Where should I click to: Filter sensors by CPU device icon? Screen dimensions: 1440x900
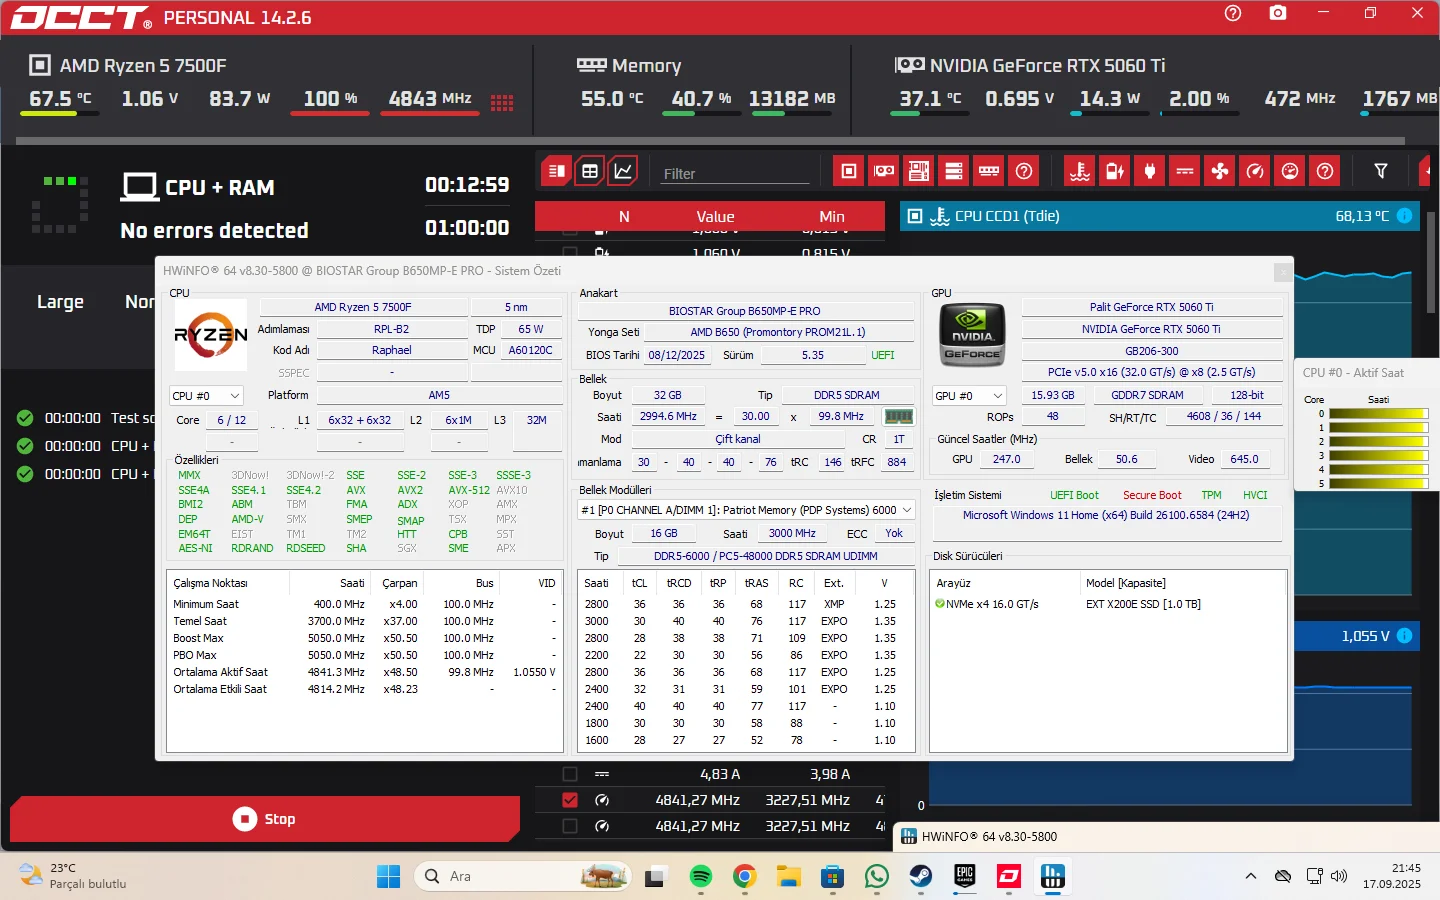click(x=849, y=171)
